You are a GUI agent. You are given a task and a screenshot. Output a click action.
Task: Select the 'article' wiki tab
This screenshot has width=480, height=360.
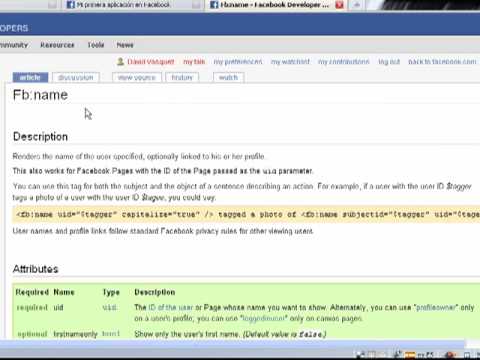click(x=30, y=77)
